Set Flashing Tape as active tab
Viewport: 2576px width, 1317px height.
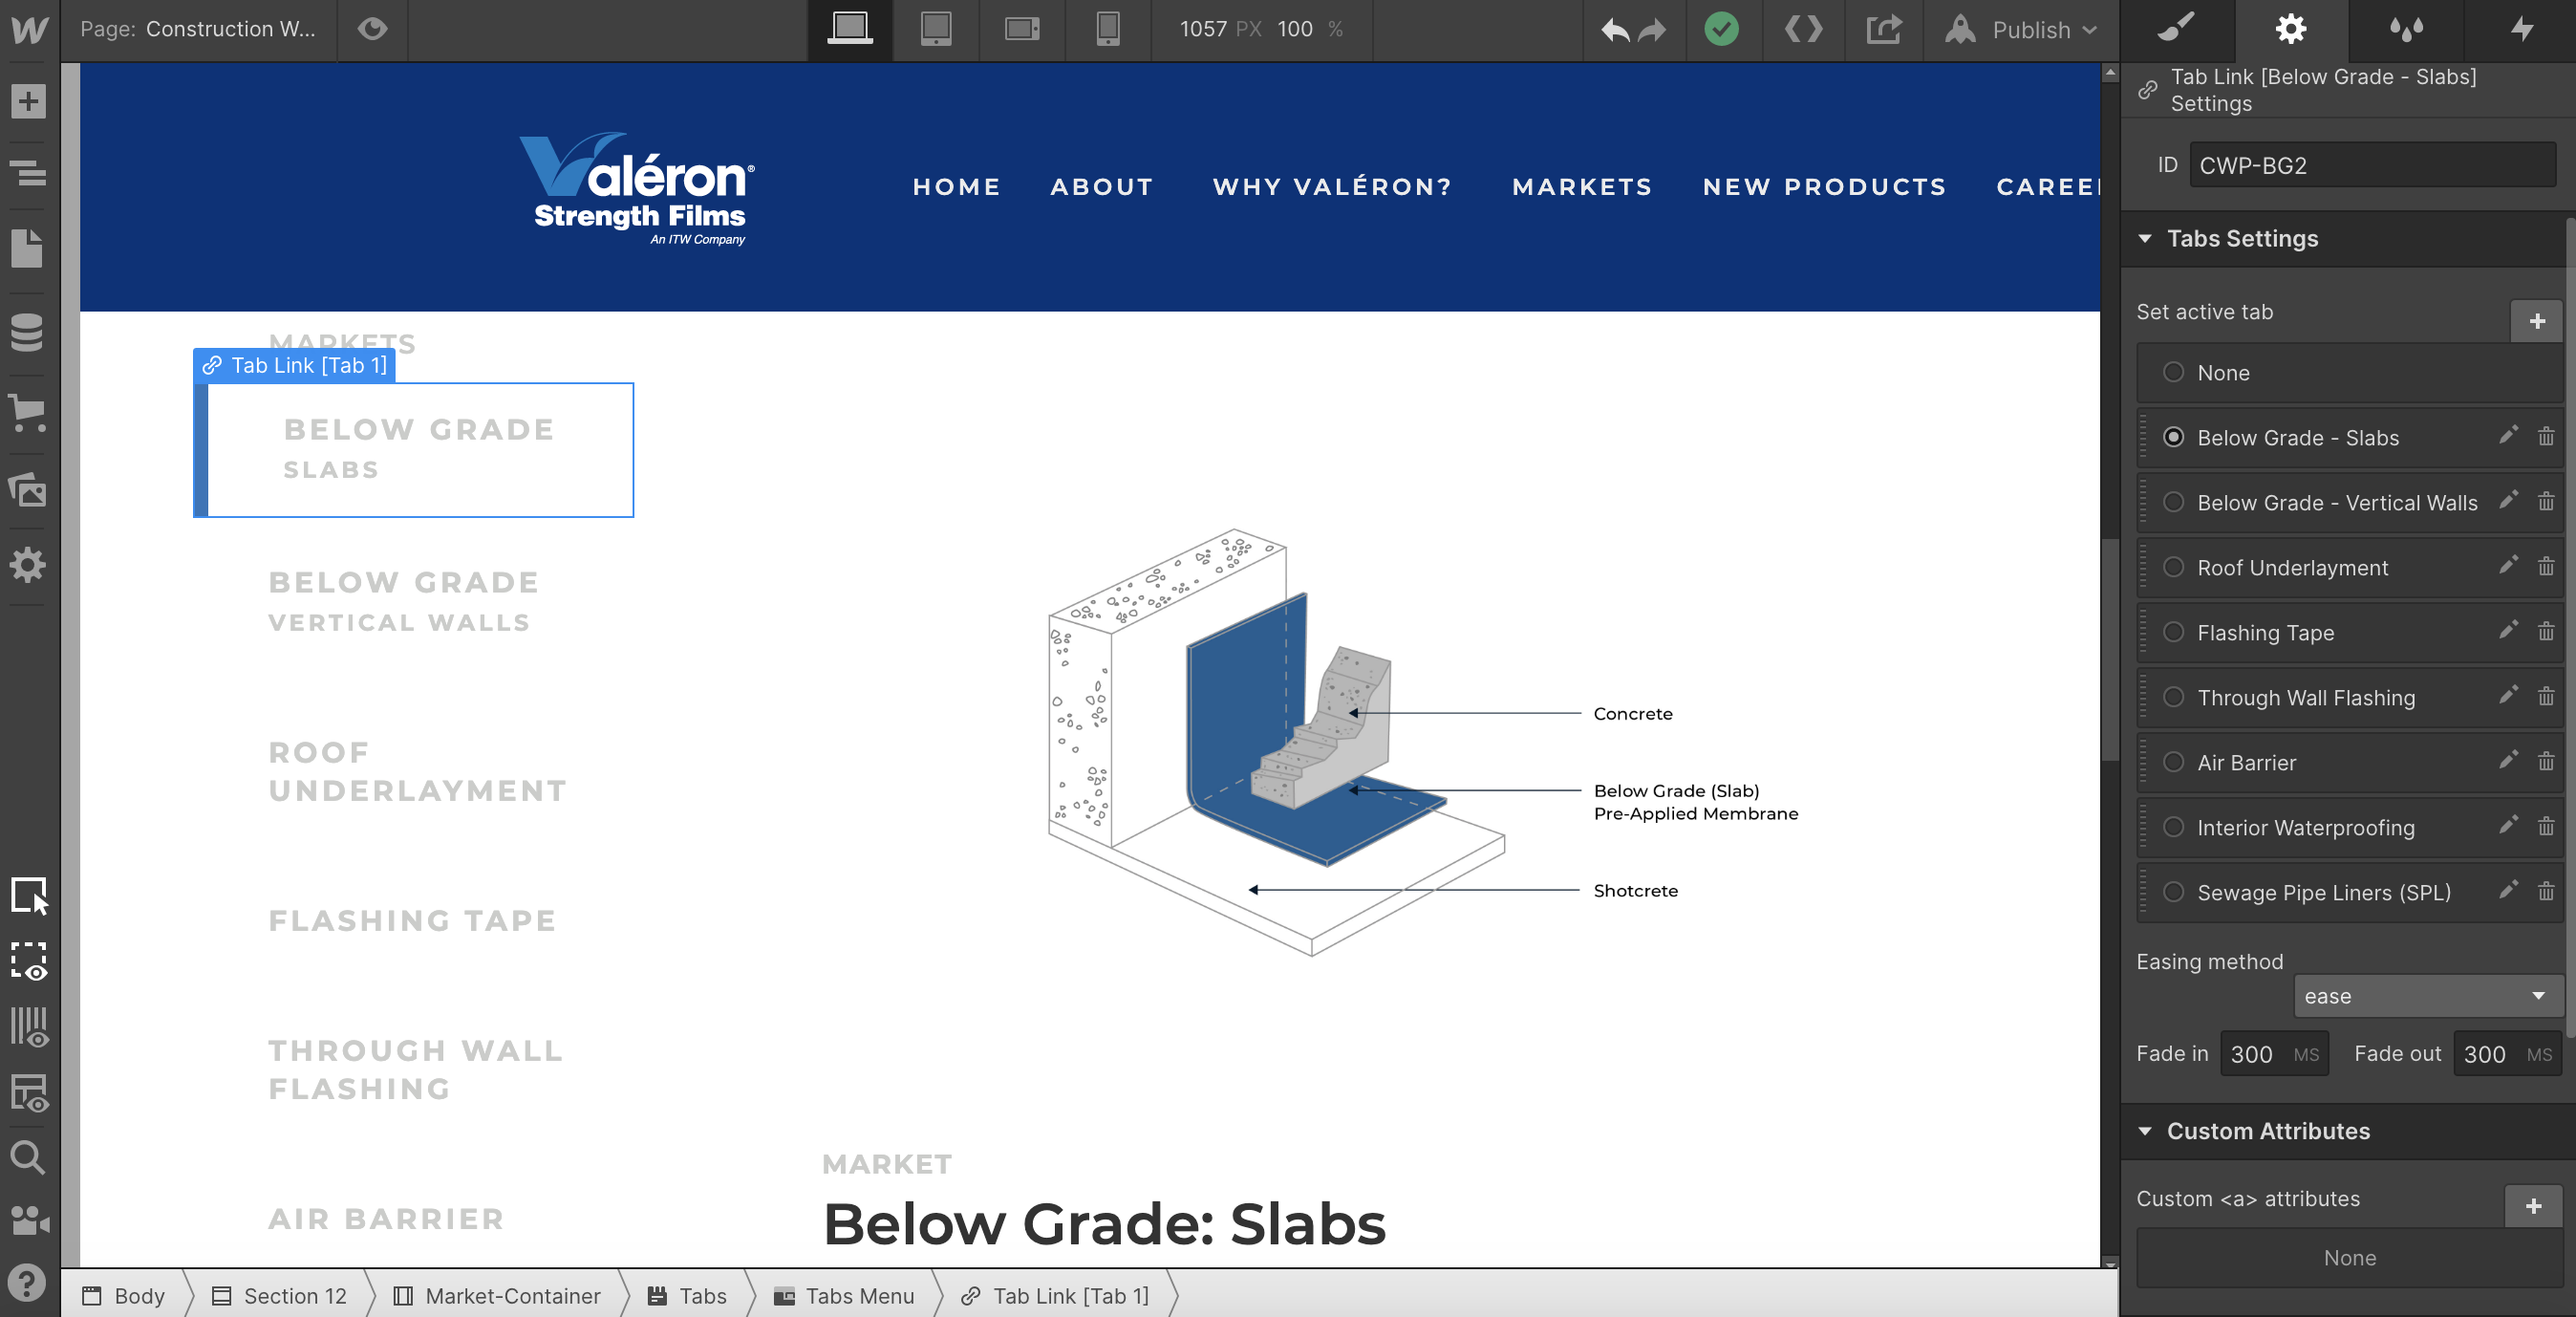[2173, 633]
